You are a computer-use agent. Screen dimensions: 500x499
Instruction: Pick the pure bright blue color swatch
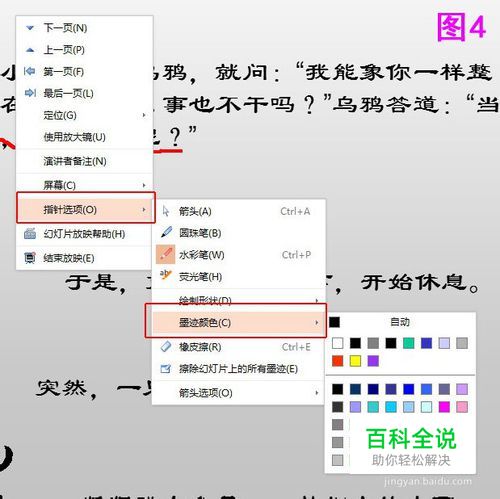(x=409, y=389)
